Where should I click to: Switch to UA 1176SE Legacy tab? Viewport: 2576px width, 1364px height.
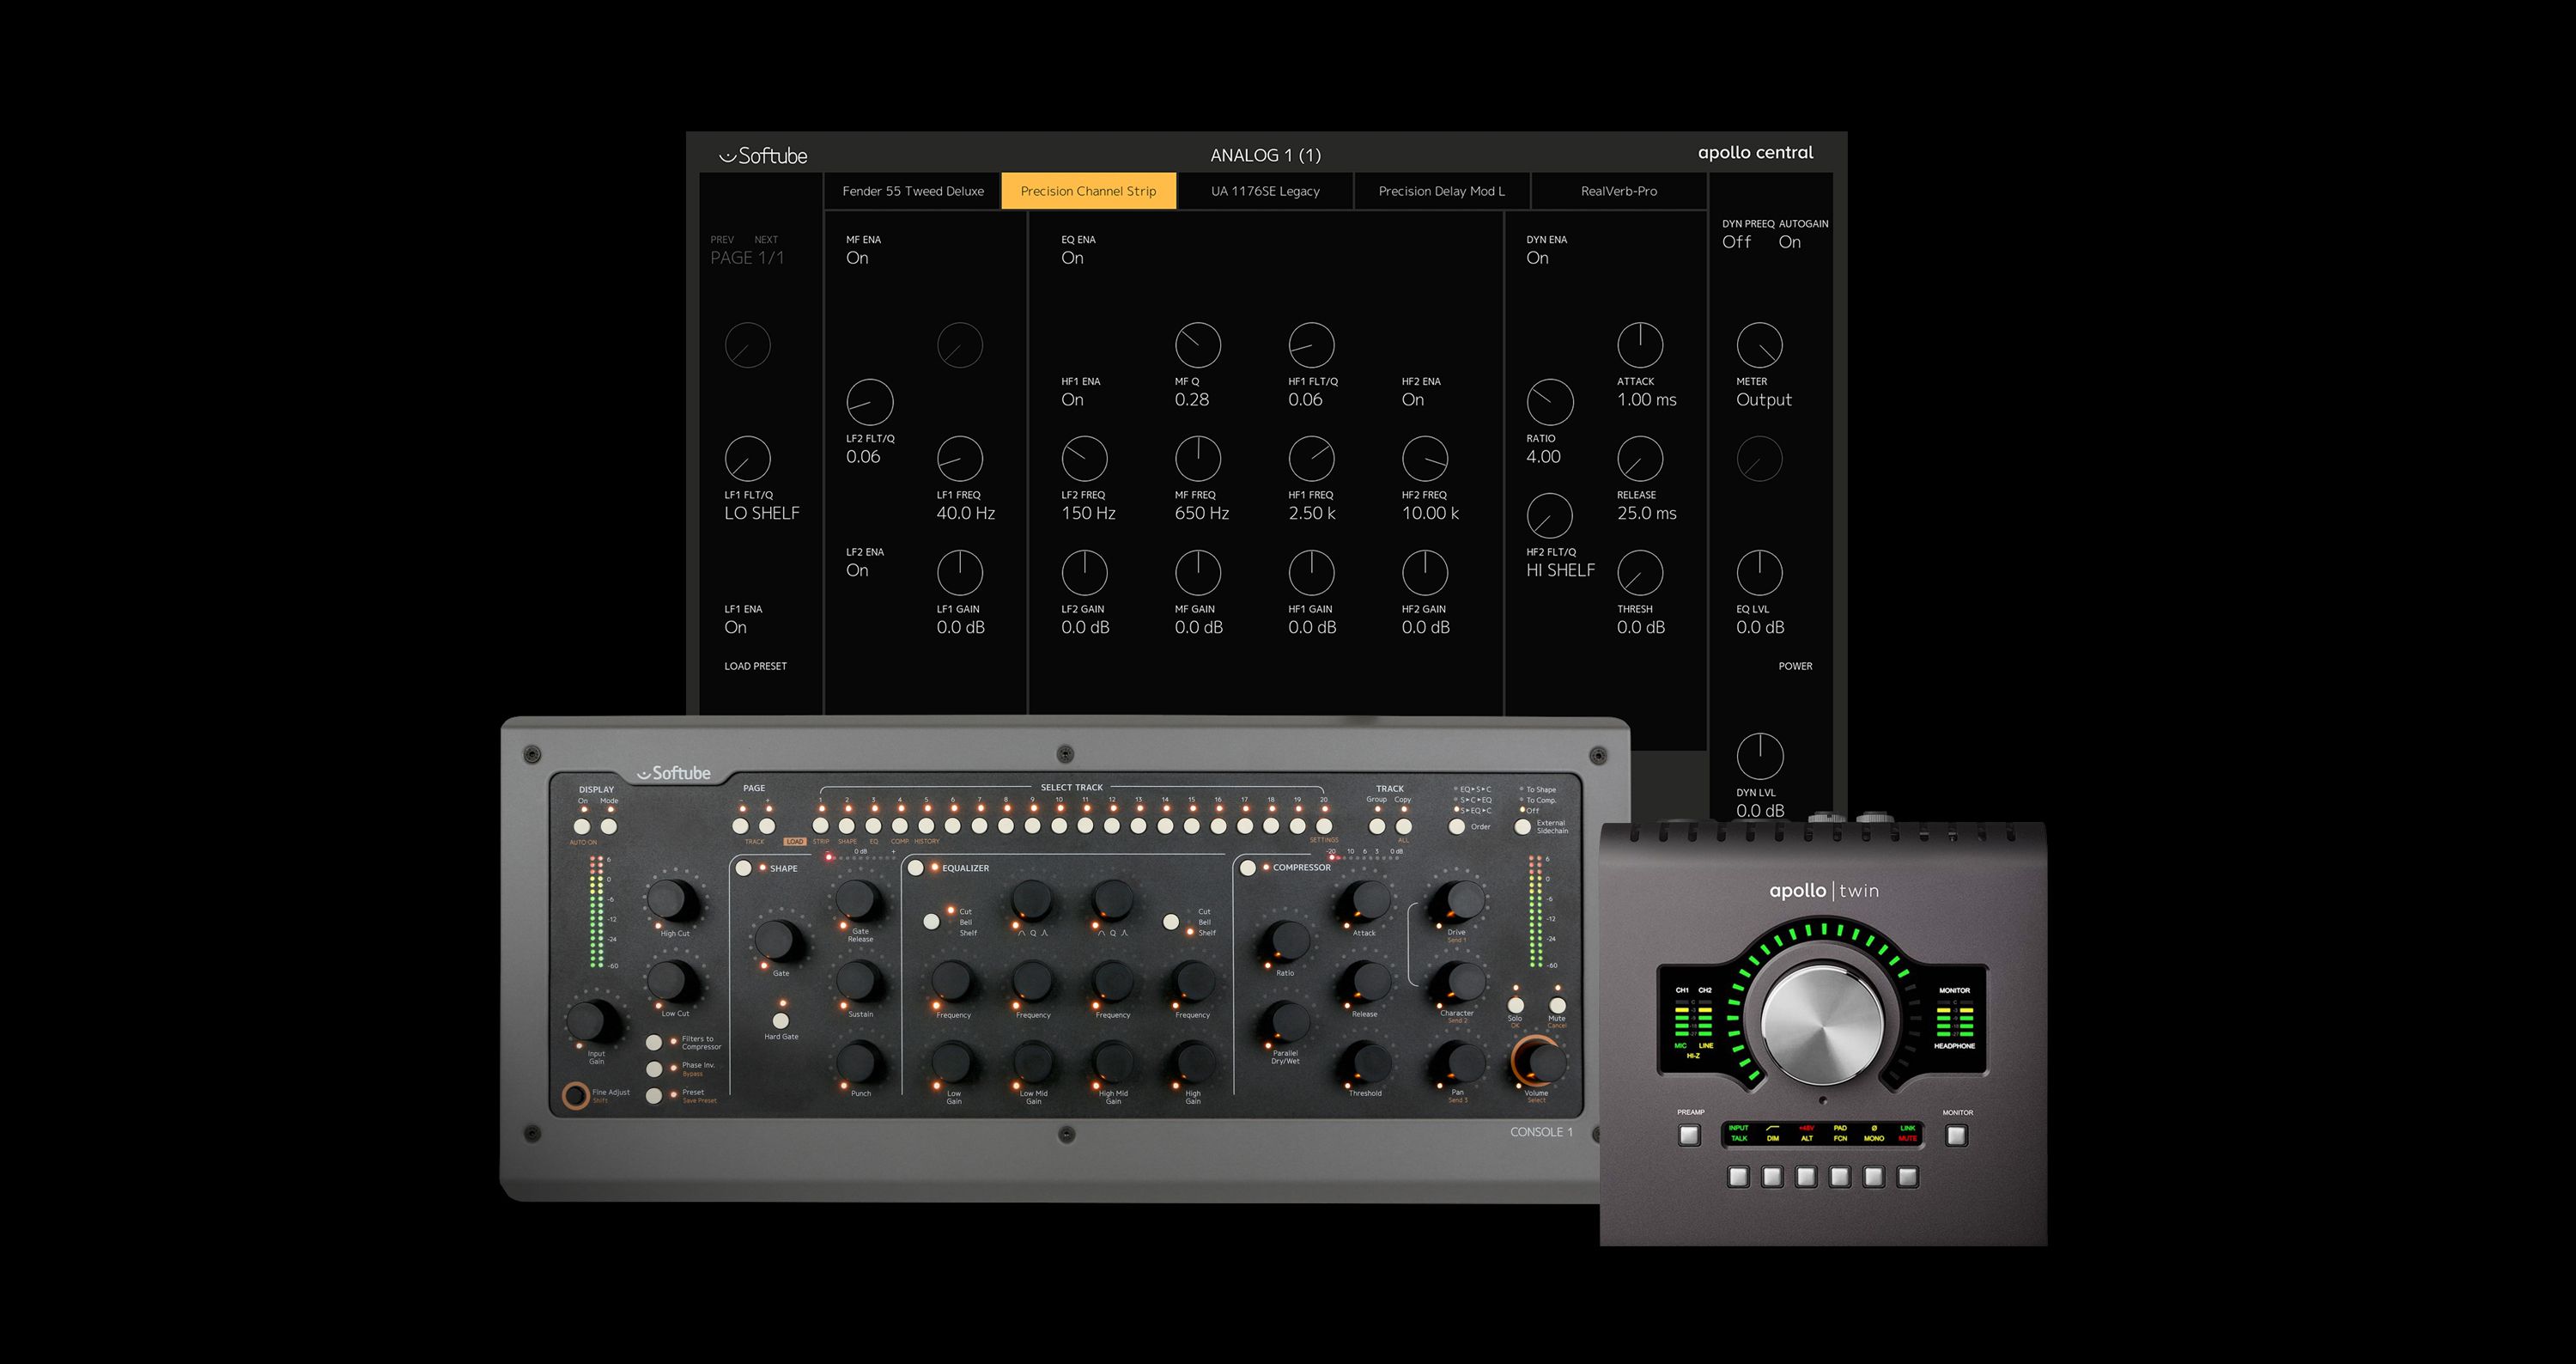[1265, 191]
